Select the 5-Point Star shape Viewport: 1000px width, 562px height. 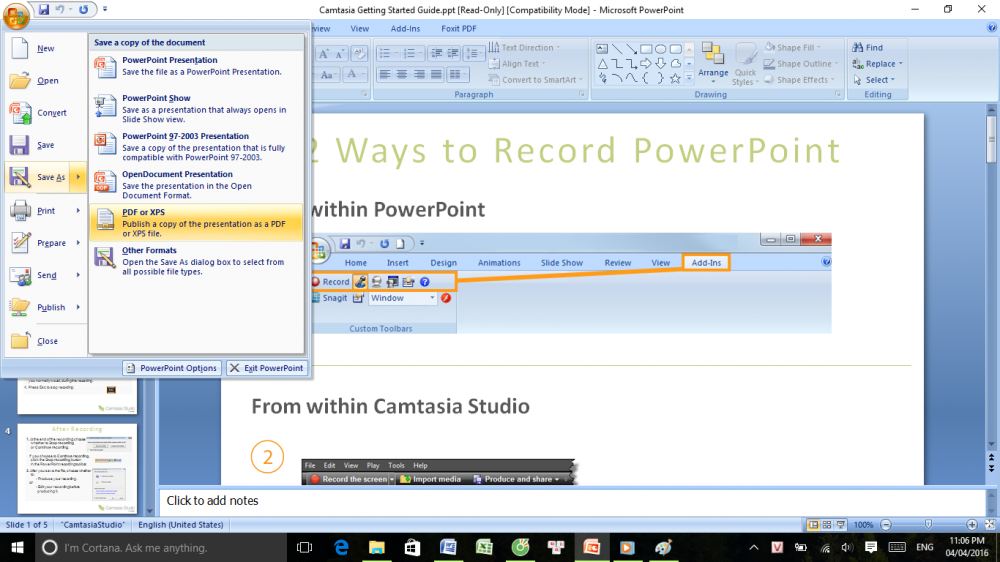pos(675,78)
